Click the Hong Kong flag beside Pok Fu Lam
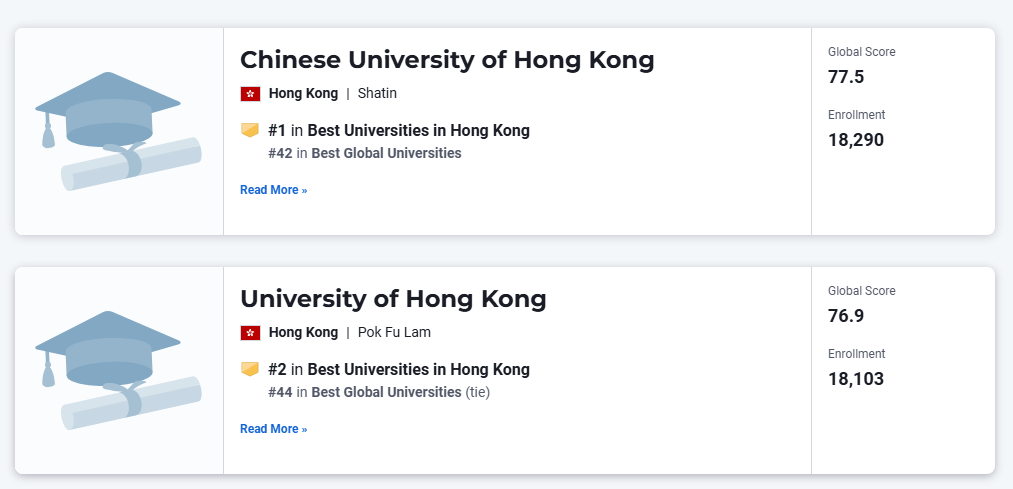This screenshot has height=489, width=1013. point(250,333)
